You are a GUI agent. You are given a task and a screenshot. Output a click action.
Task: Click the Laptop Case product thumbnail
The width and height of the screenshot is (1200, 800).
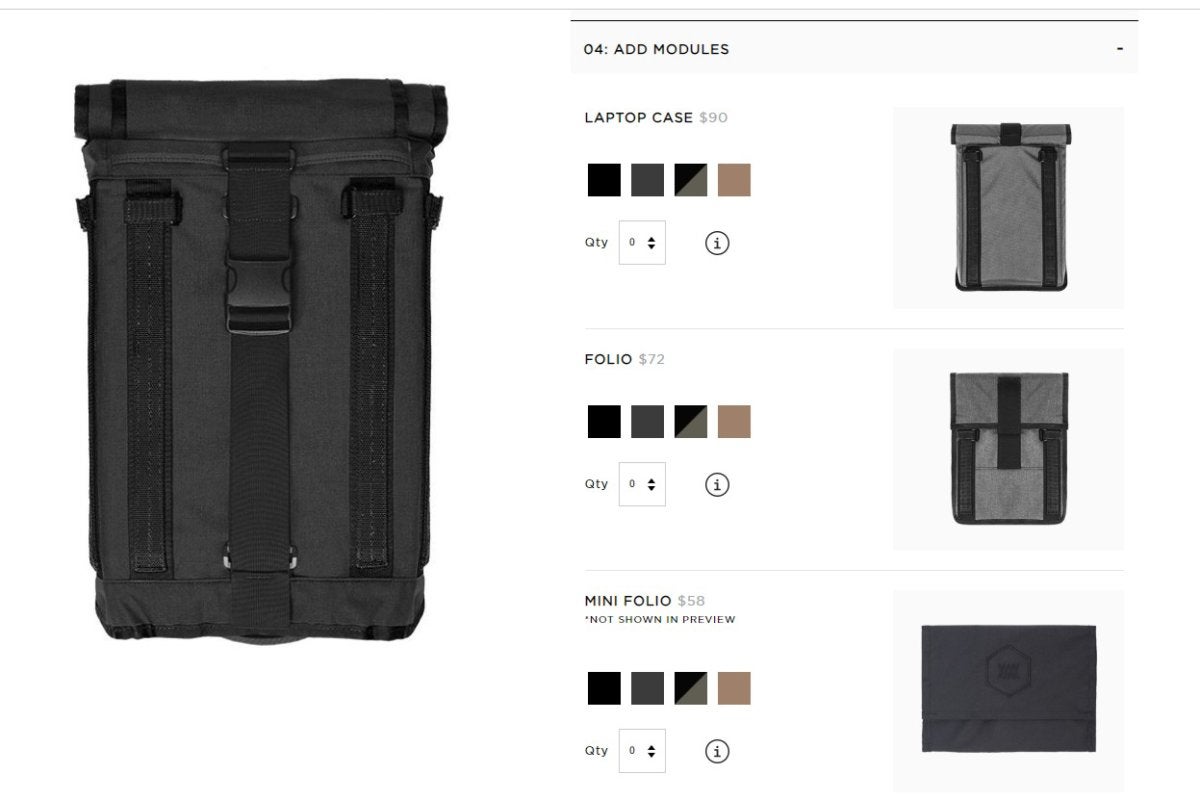(x=1008, y=208)
